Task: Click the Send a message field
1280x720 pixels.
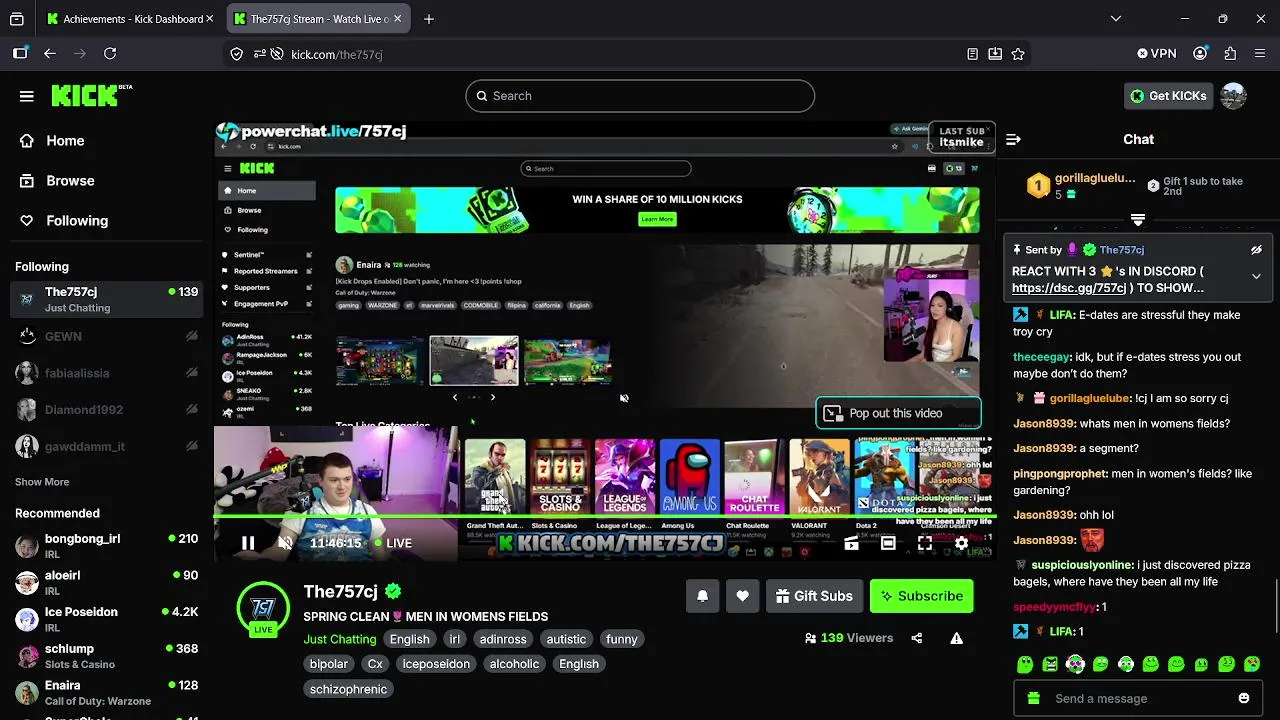Action: pos(1138,698)
